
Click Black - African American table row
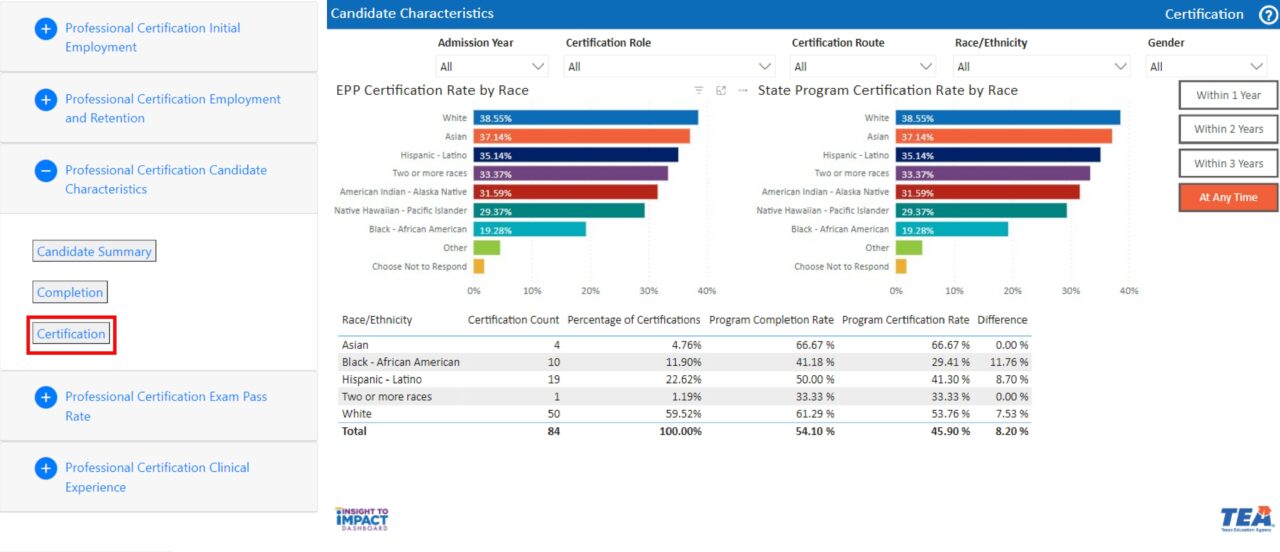click(x=685, y=362)
